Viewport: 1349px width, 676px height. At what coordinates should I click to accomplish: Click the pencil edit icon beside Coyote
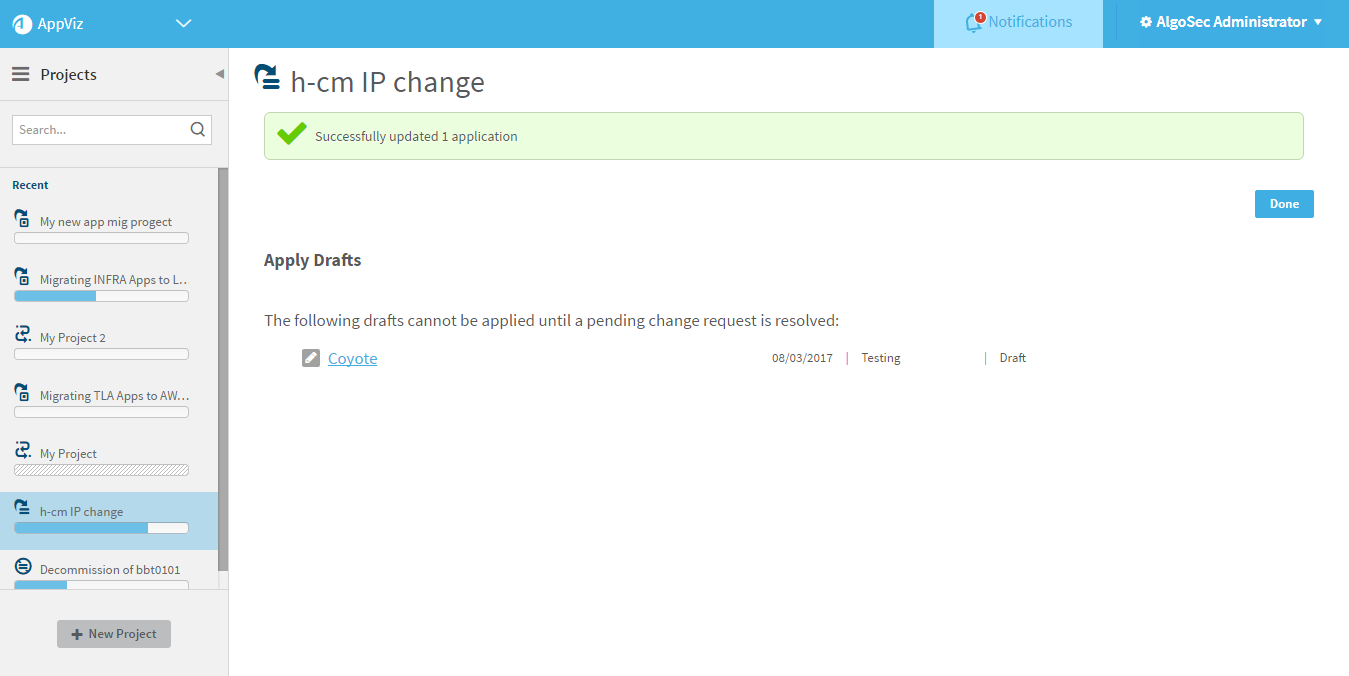tap(311, 358)
